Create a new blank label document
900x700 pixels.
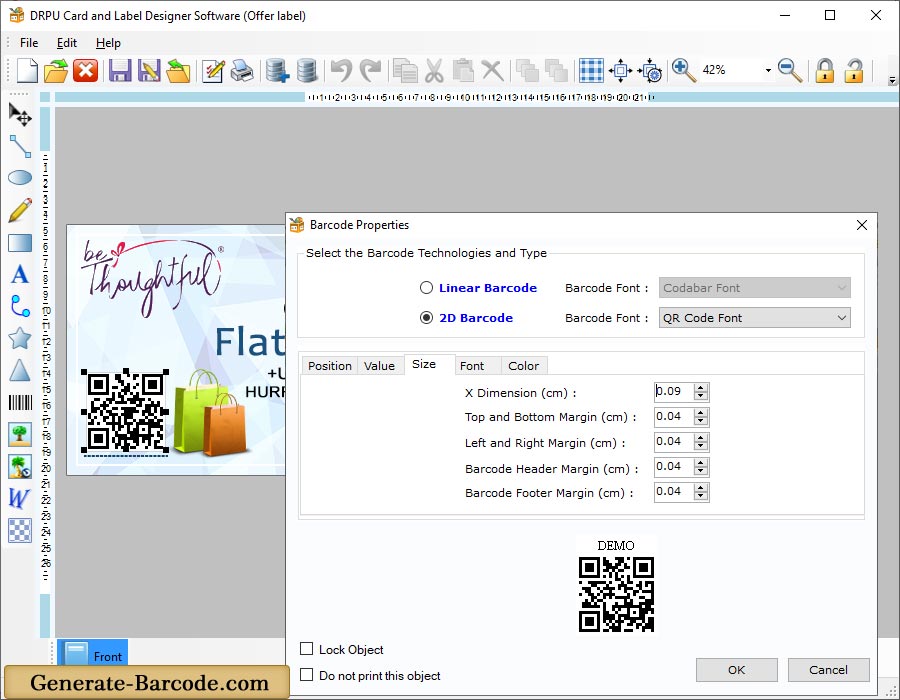point(27,71)
